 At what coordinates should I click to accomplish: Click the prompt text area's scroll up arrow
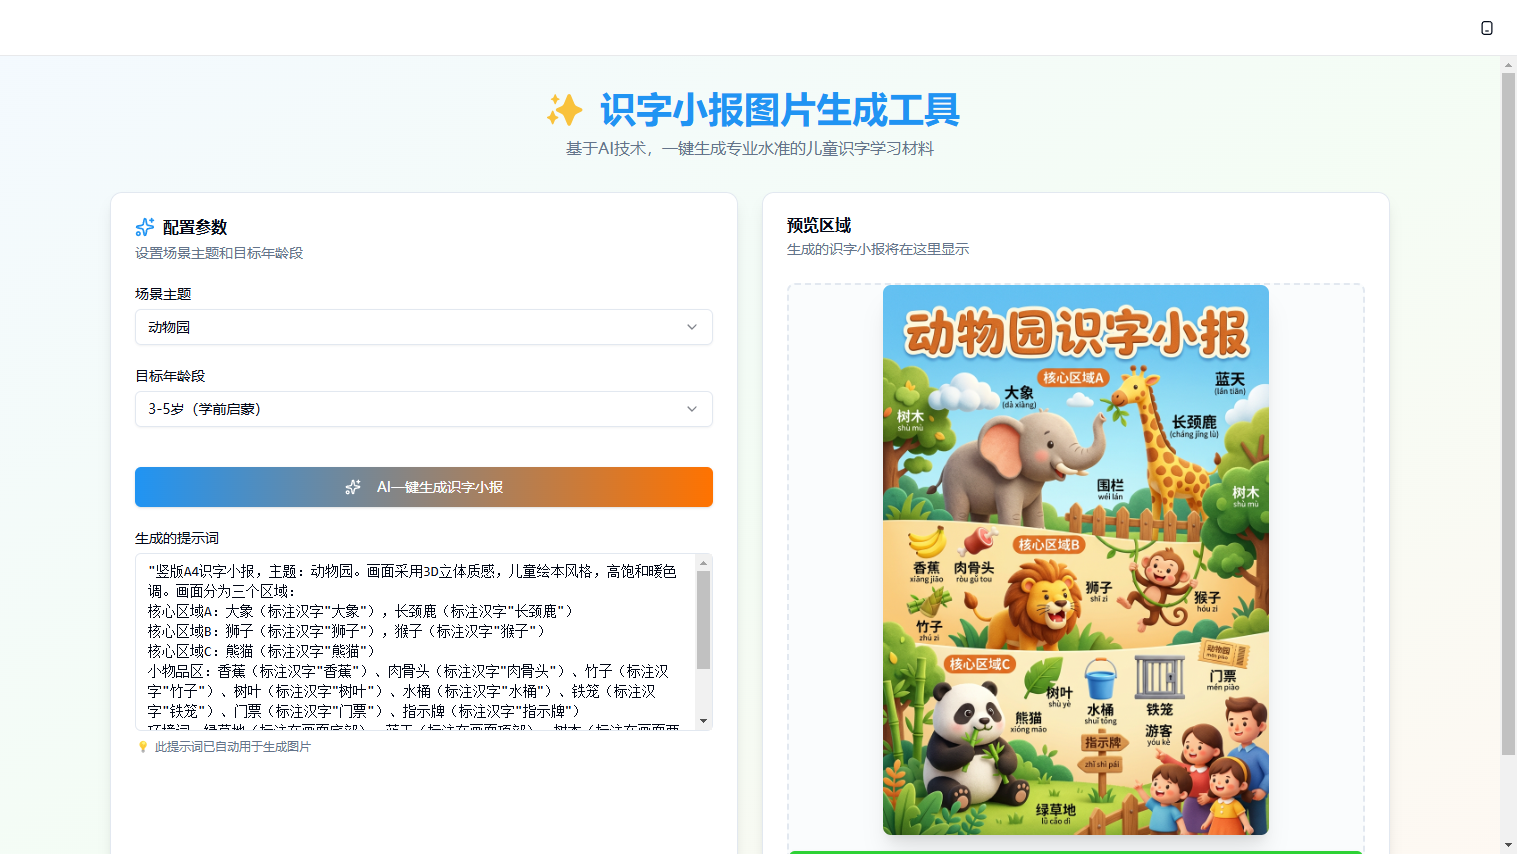(x=703, y=563)
